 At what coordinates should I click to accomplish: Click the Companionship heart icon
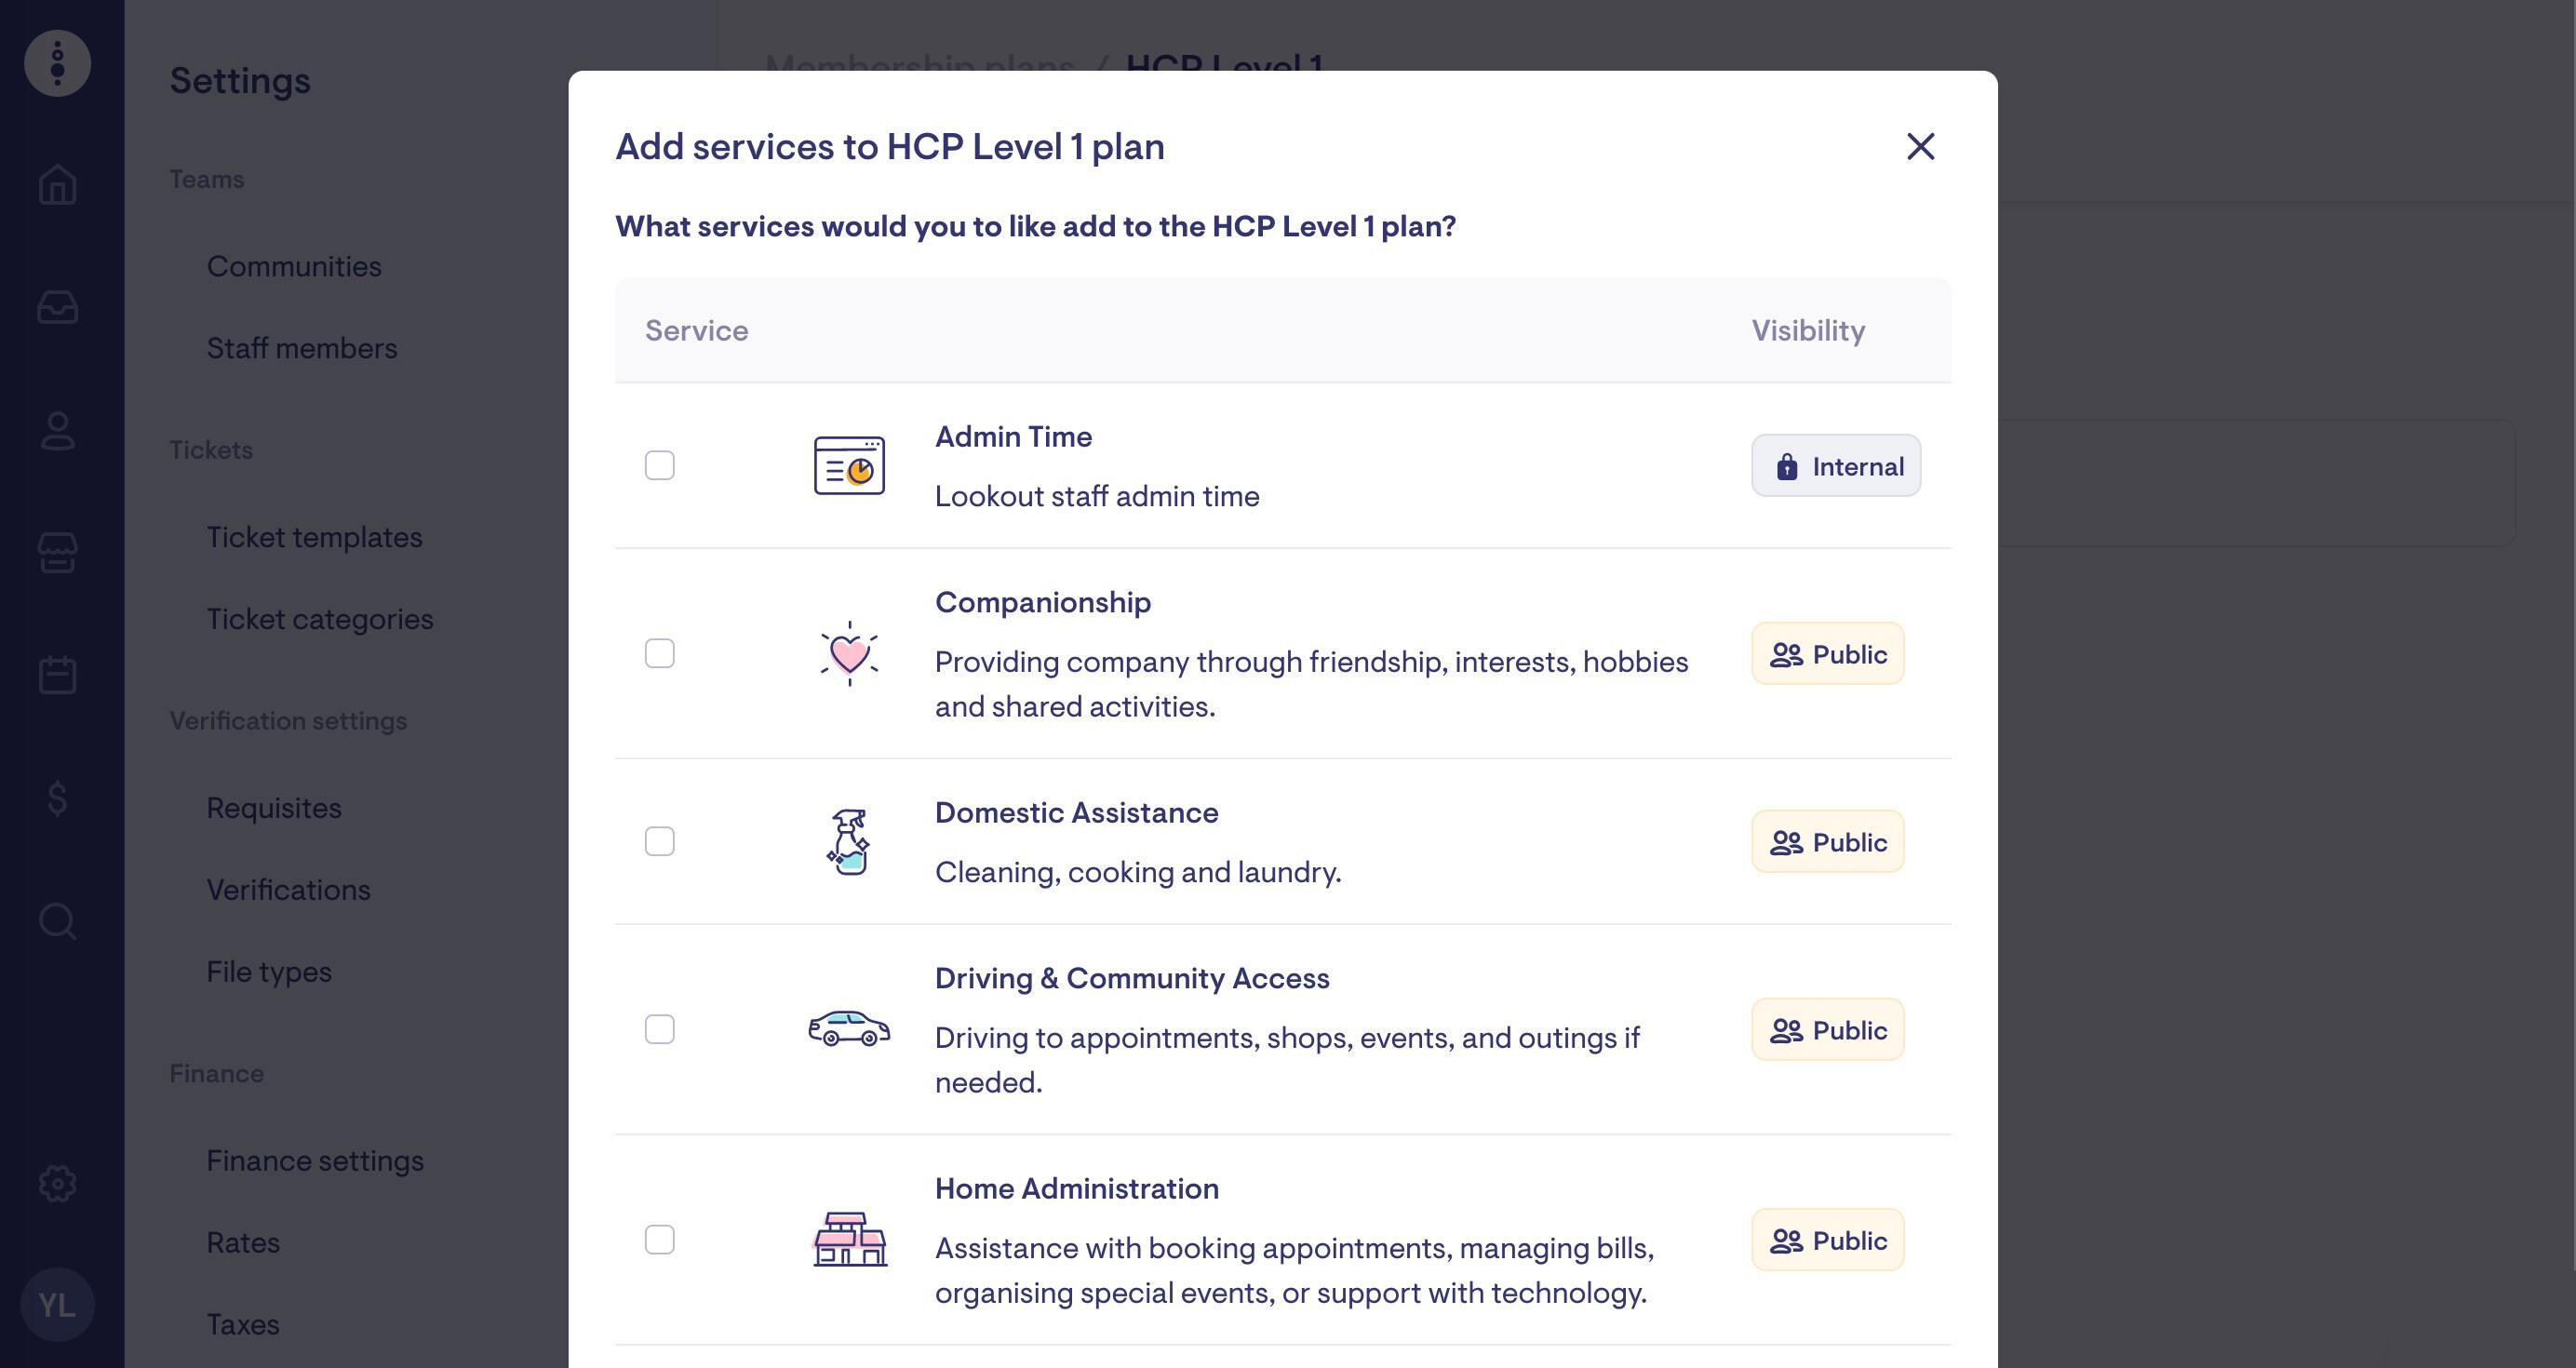click(849, 654)
